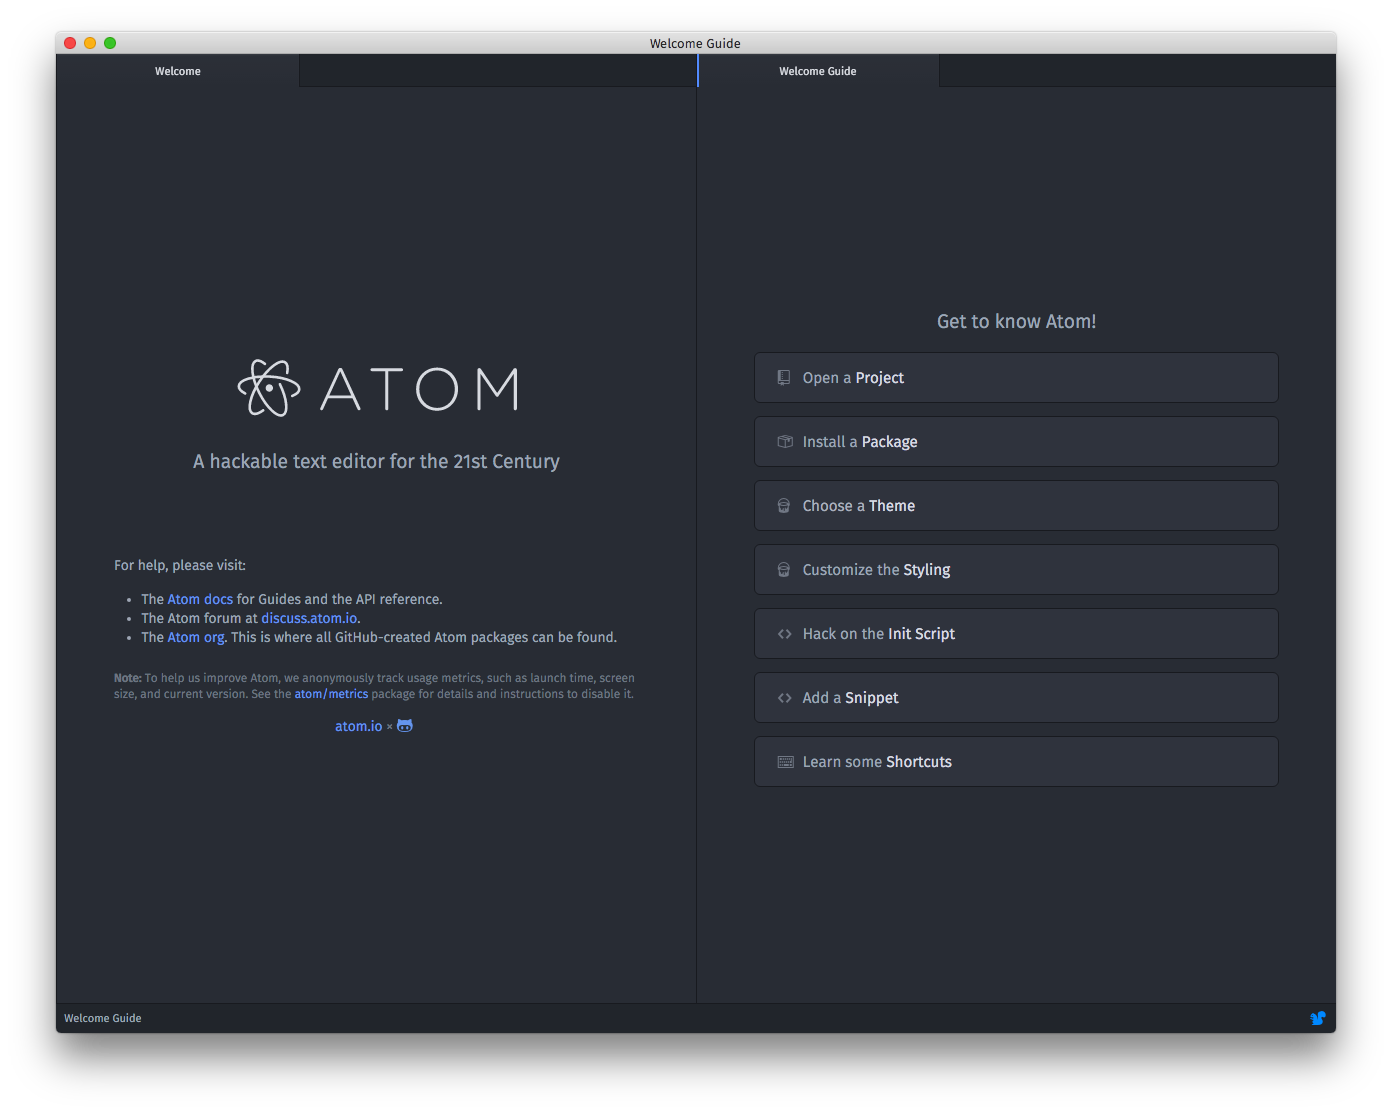Viewport: 1392px width, 1113px height.
Task: Click the Atom logo icon
Action: coord(269,388)
